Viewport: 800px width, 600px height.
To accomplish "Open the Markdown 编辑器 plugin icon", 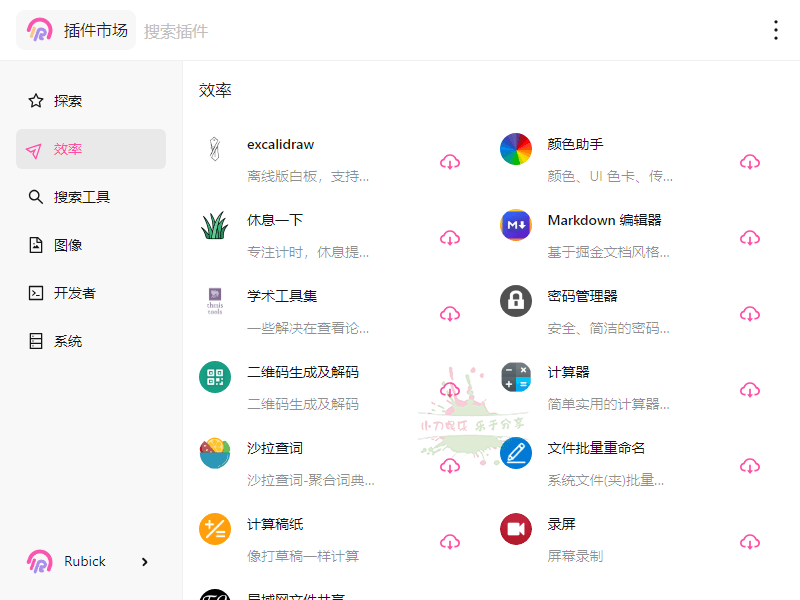I will (515, 226).
